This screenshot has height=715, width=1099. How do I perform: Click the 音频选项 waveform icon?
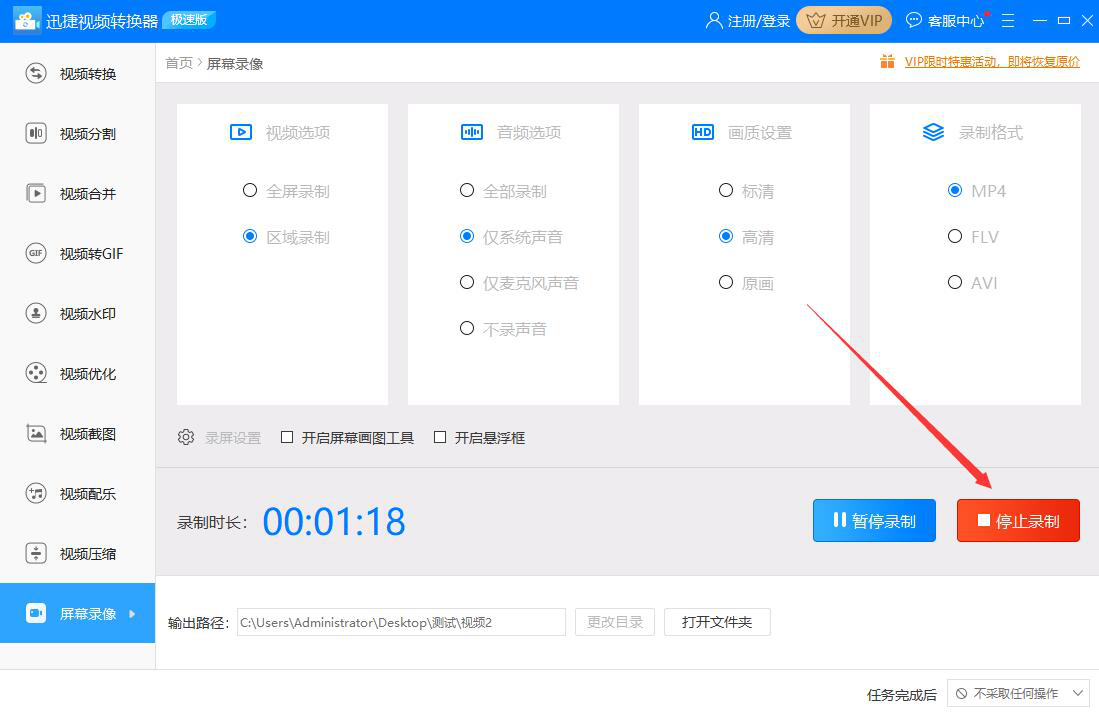(x=472, y=132)
